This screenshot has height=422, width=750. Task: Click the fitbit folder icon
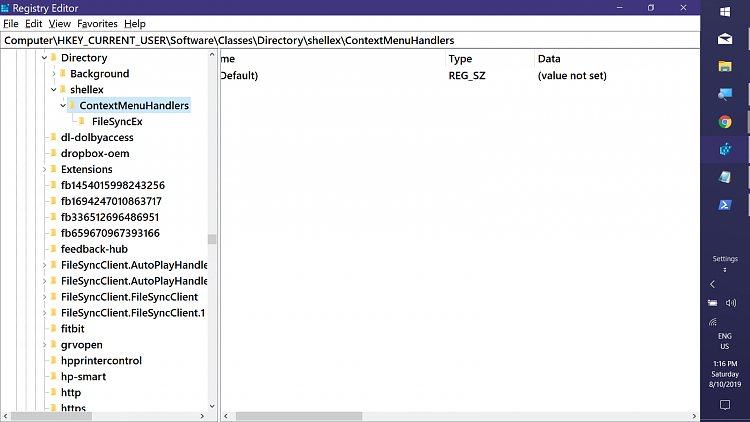(x=54, y=329)
